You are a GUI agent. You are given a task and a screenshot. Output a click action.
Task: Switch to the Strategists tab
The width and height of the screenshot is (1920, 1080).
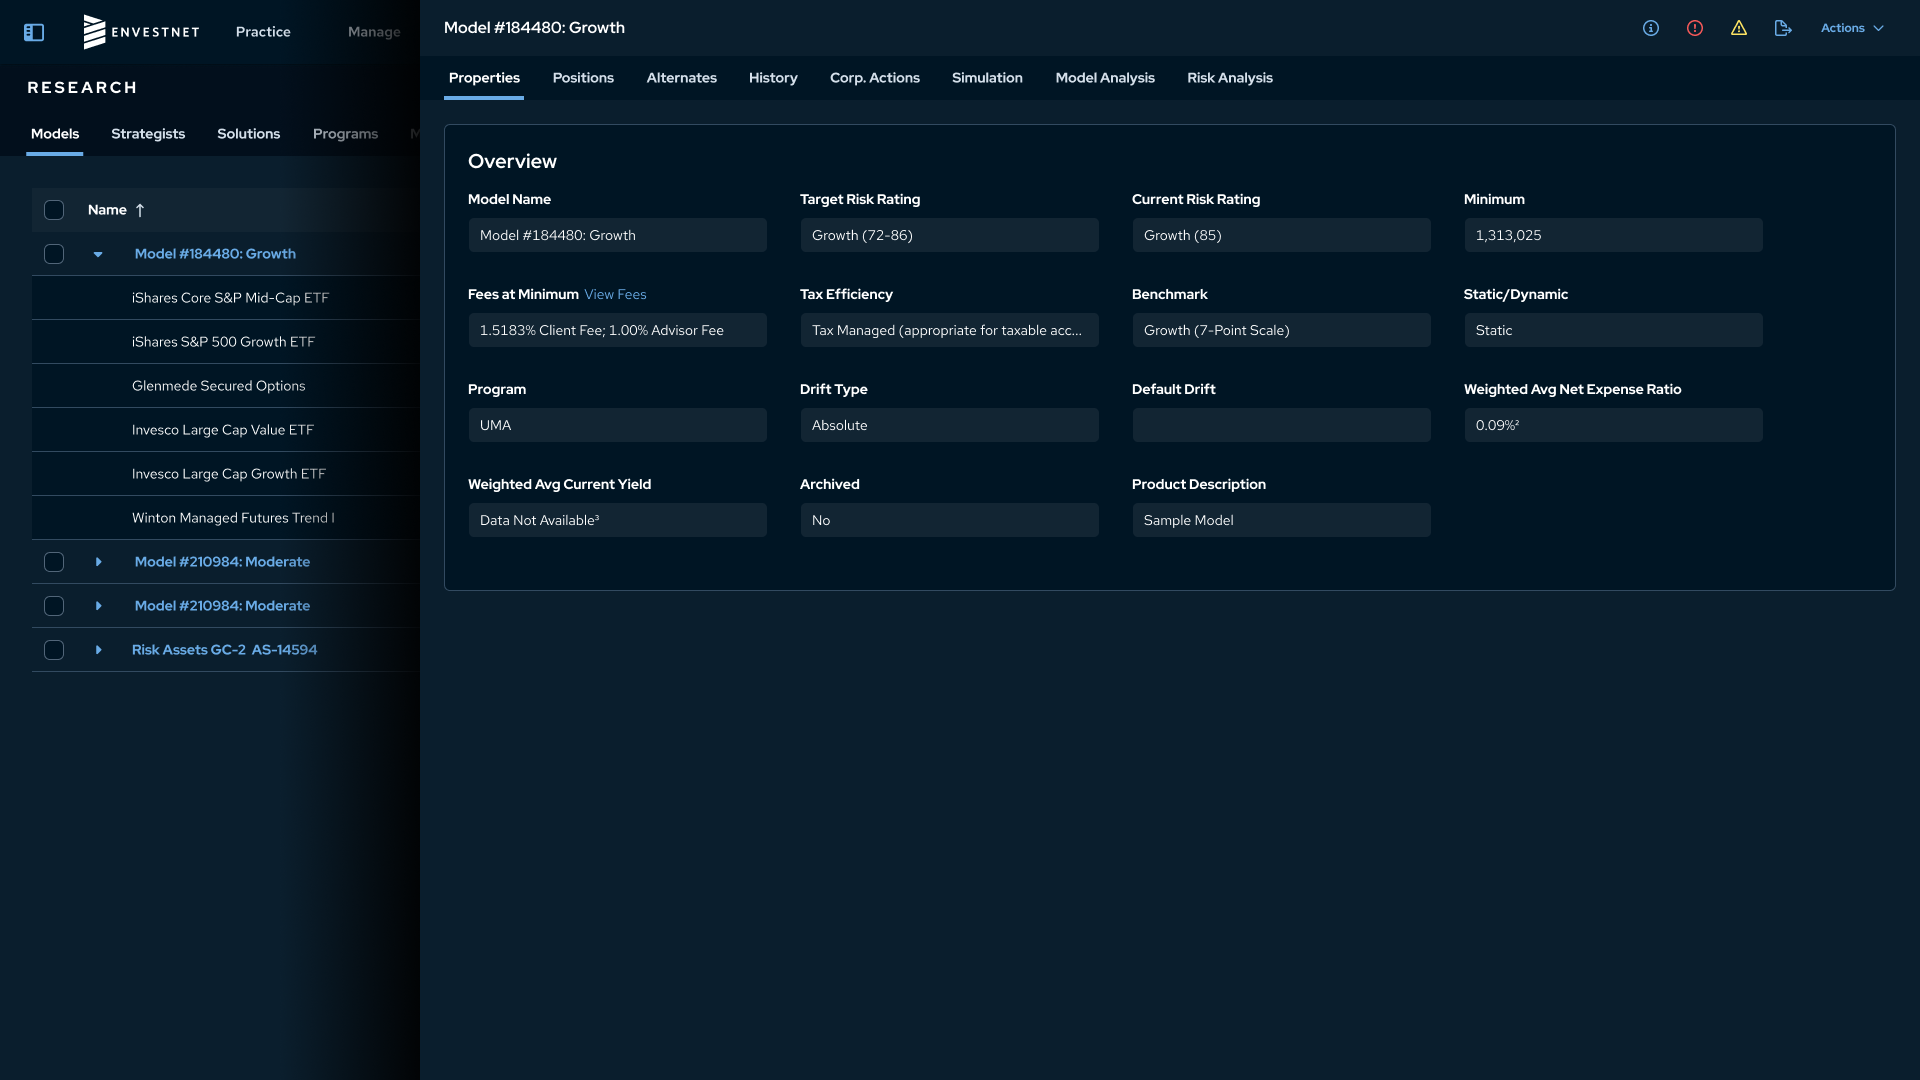click(x=148, y=134)
